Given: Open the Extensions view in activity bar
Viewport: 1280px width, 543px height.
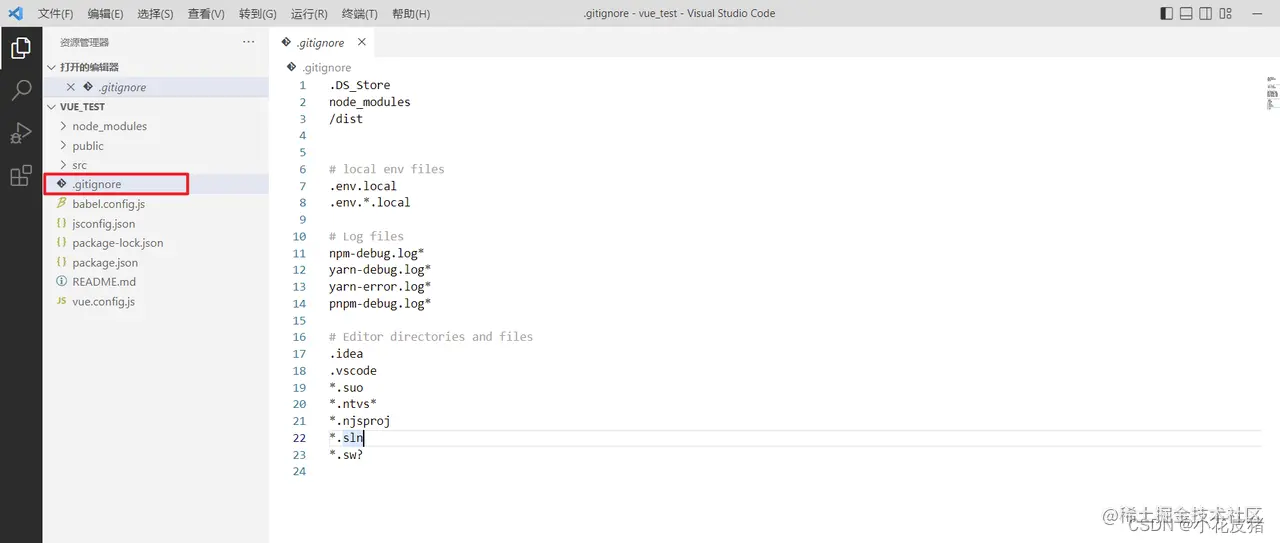Looking at the screenshot, I should pyautogui.click(x=20, y=176).
